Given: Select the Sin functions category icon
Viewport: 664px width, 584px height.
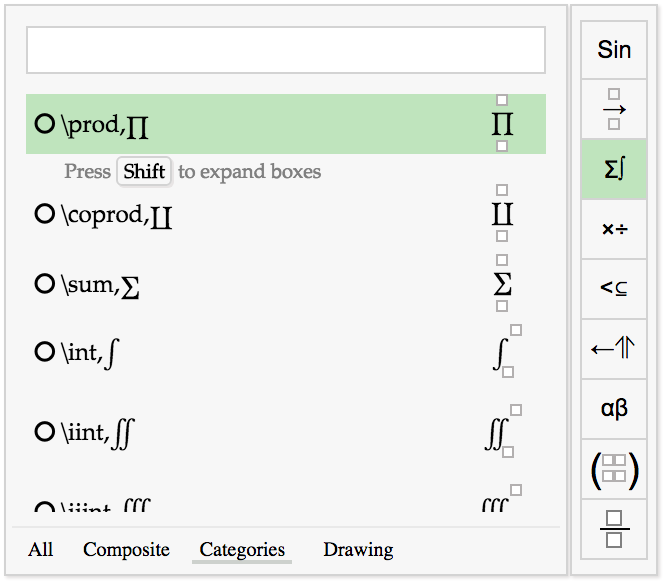Looking at the screenshot, I should pyautogui.click(x=614, y=49).
